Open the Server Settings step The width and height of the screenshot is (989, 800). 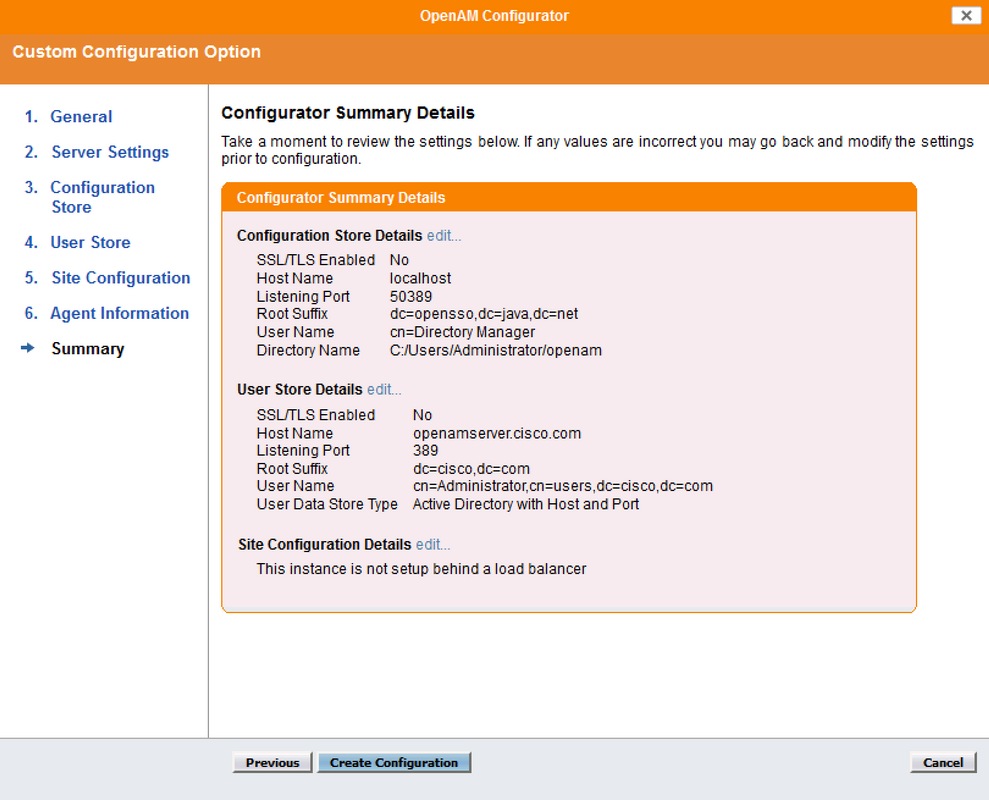point(110,152)
